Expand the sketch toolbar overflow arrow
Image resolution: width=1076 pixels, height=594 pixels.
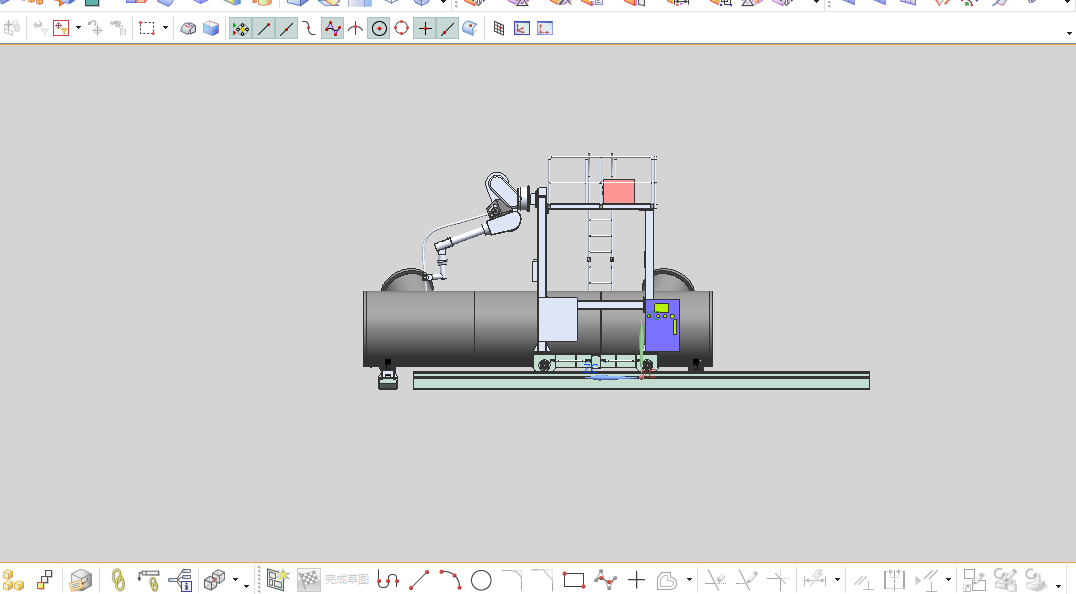[1059, 586]
